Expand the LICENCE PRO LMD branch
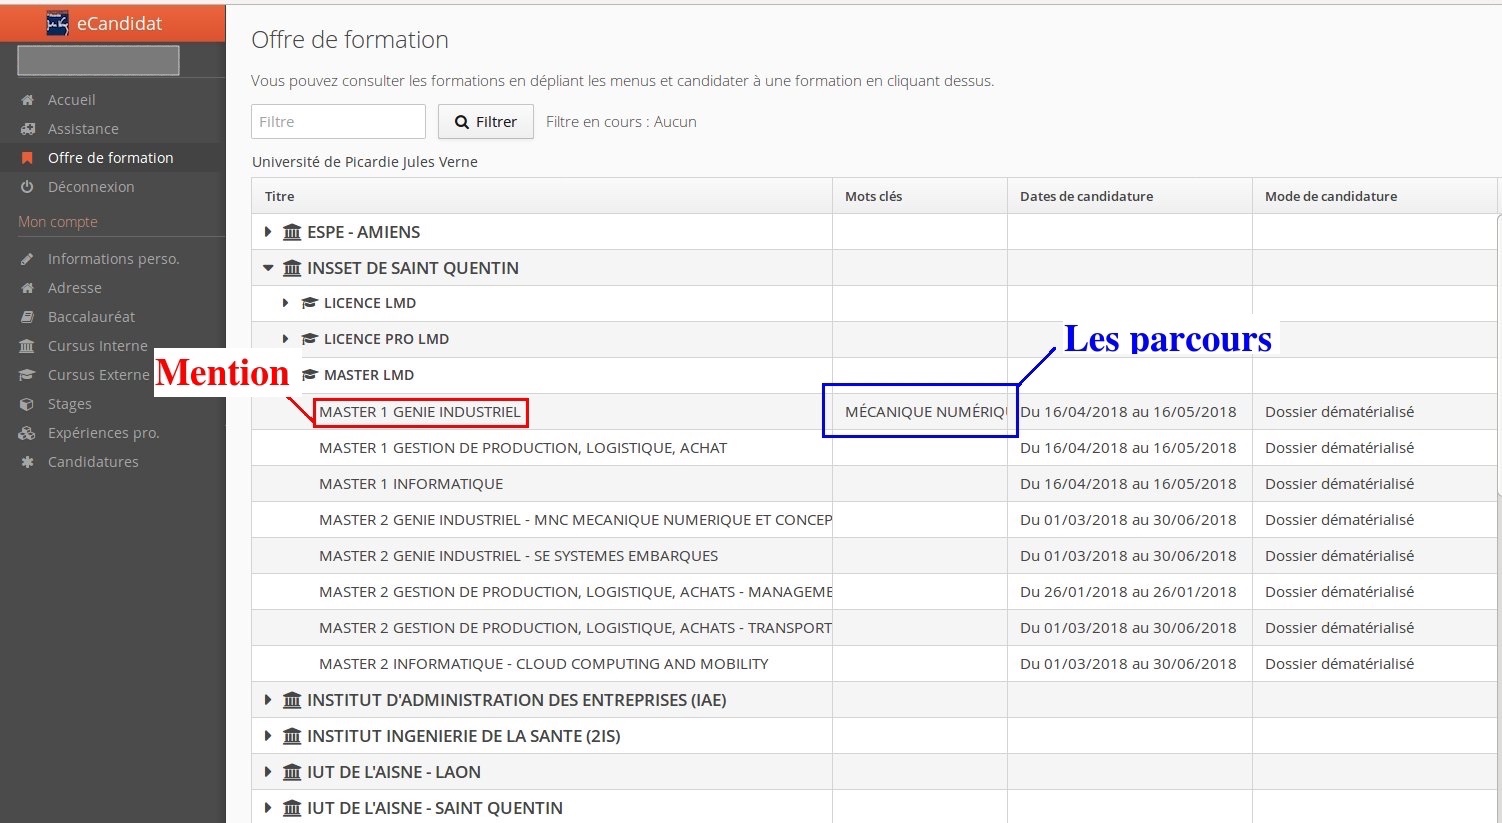This screenshot has width=1502, height=823. coord(285,339)
